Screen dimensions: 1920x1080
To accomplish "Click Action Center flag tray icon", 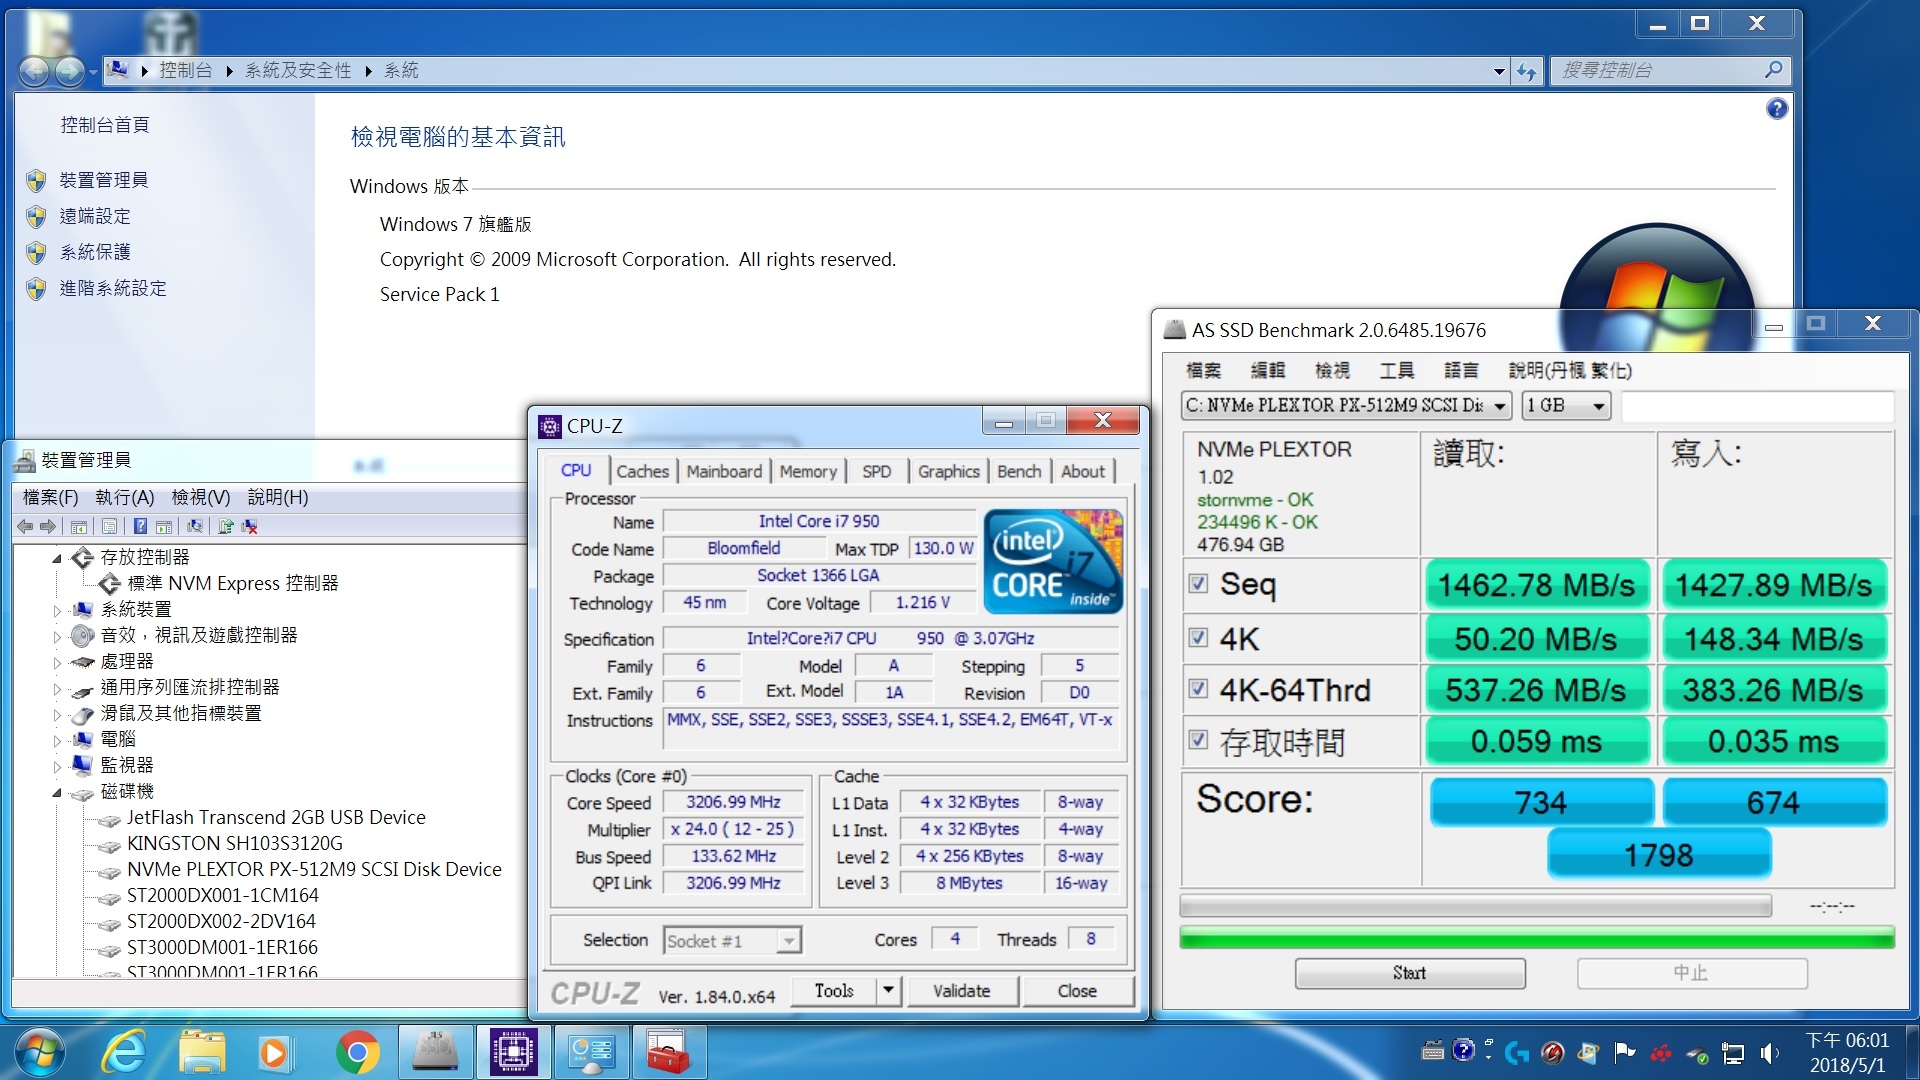I will (1625, 1052).
